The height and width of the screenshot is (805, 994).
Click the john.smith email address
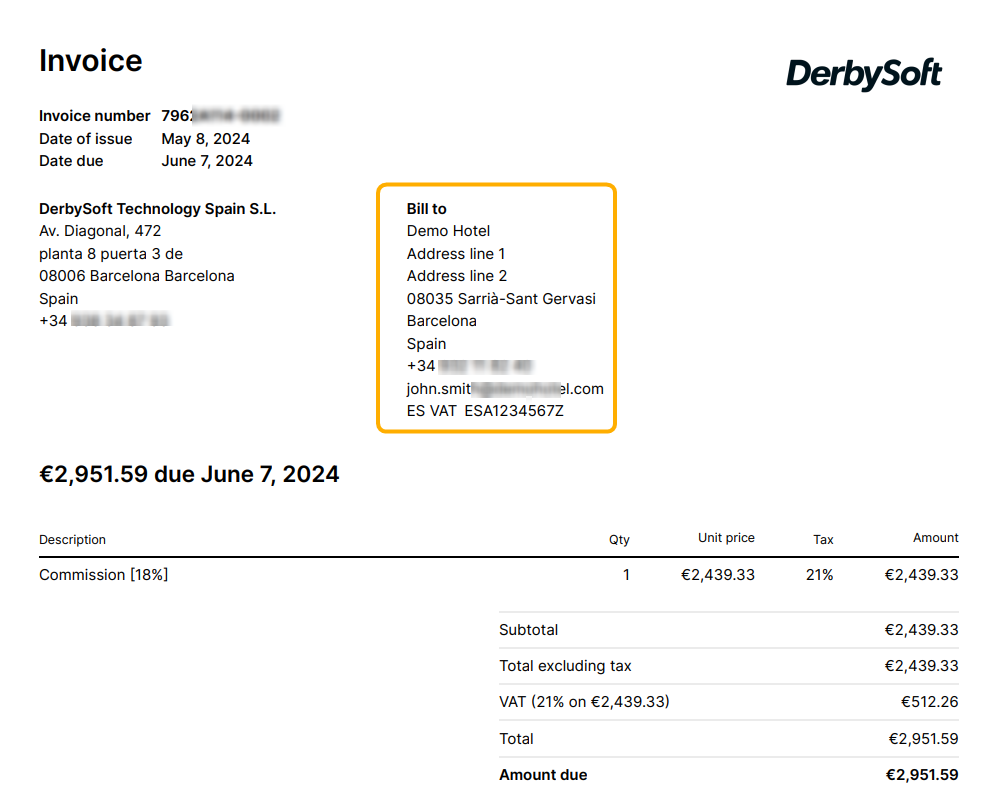505,389
